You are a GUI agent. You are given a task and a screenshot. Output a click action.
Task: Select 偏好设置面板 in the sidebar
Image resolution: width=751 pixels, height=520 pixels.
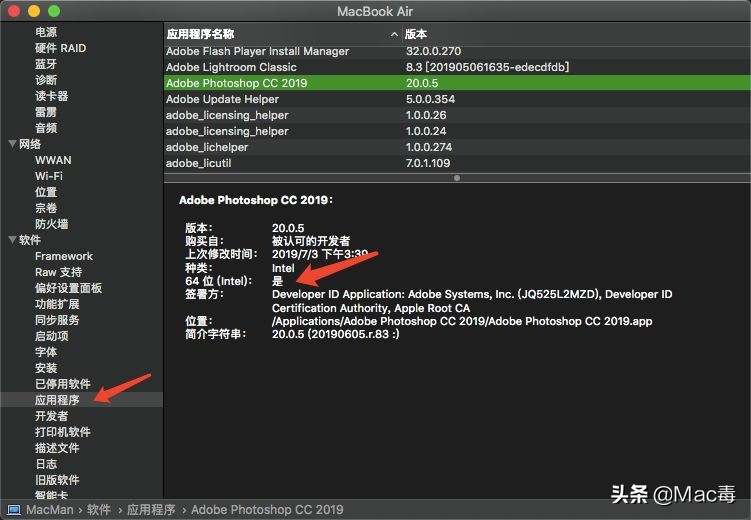(68, 288)
